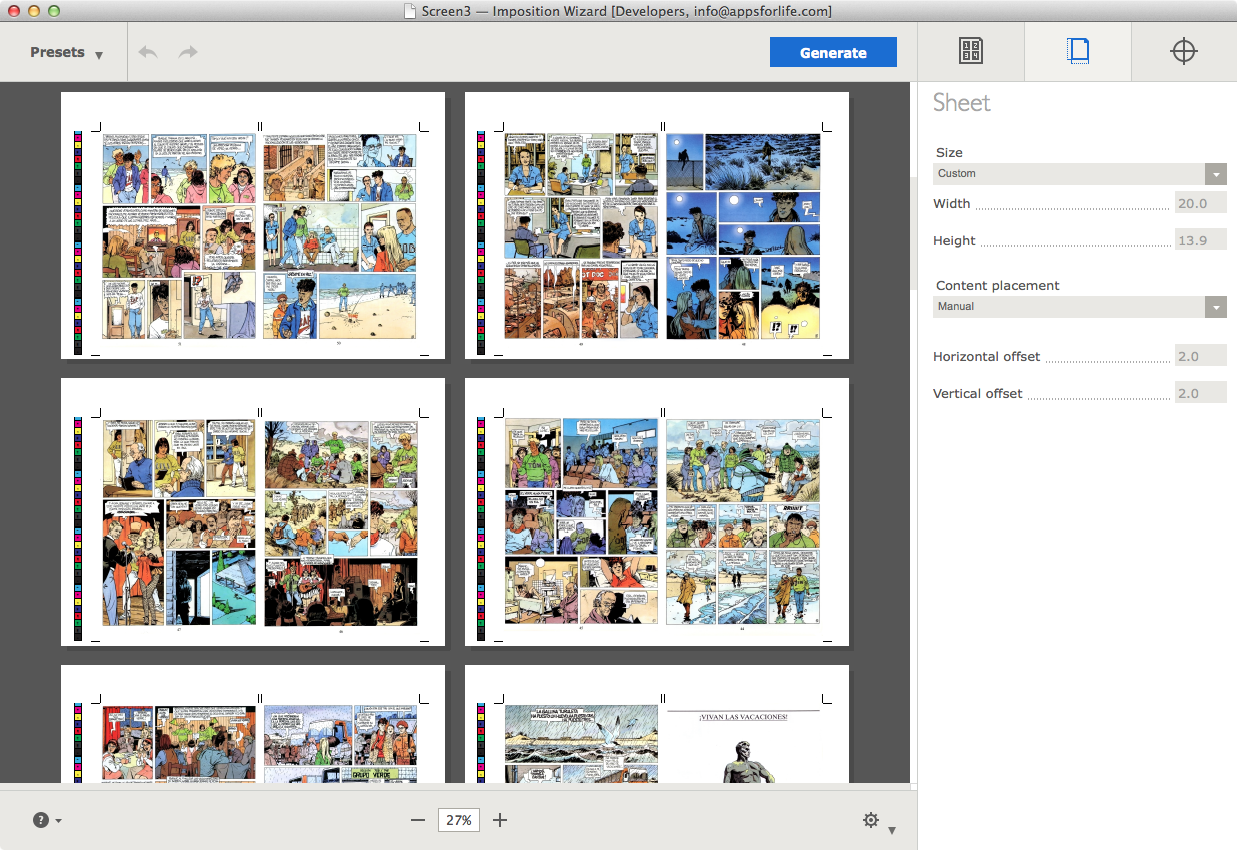The image size is (1237, 850).
Task: Zoom out with the minus icon
Action: coord(418,820)
